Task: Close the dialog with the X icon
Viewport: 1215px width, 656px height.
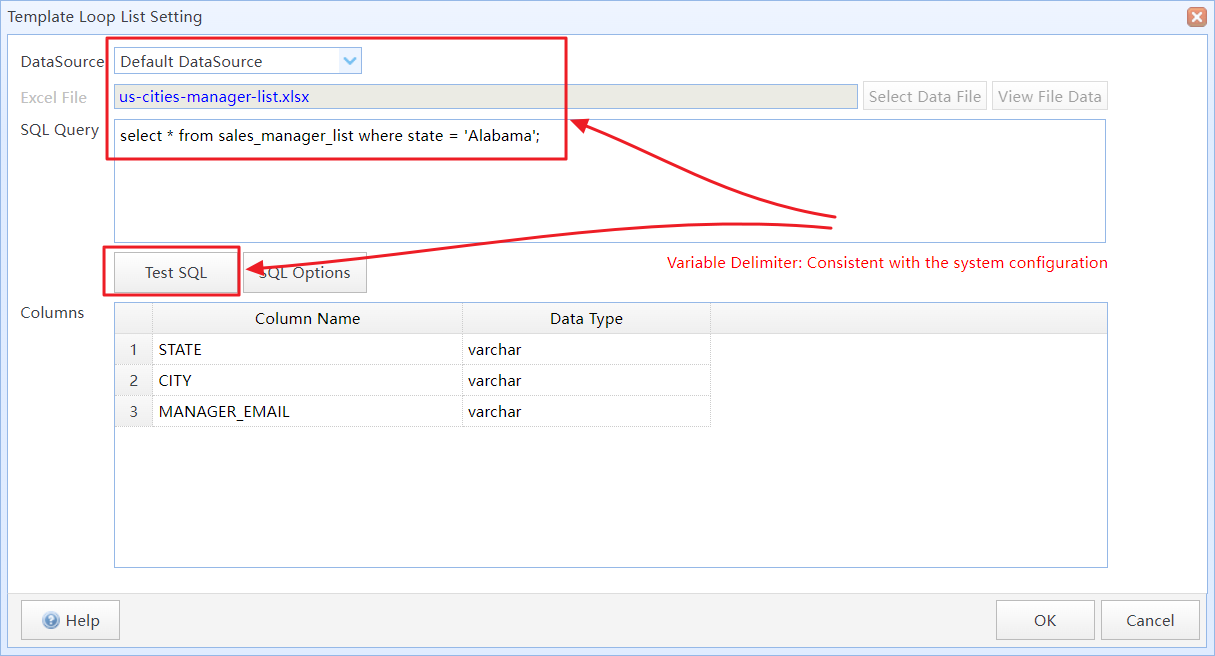Action: (1196, 17)
